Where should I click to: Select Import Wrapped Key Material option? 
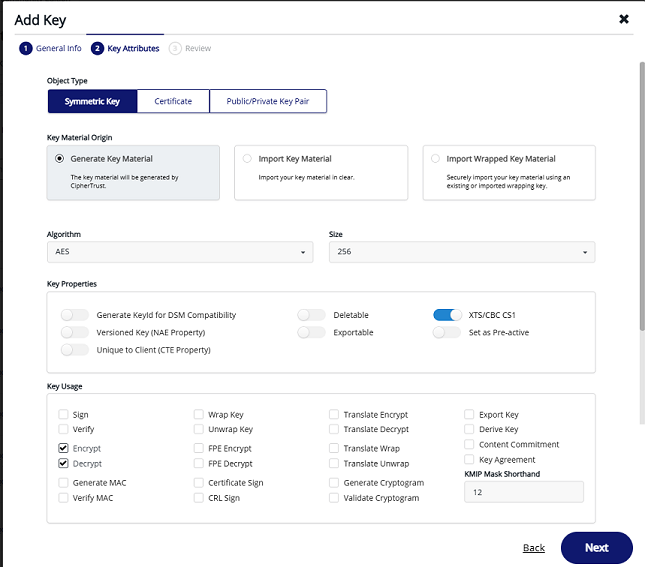pos(435,159)
